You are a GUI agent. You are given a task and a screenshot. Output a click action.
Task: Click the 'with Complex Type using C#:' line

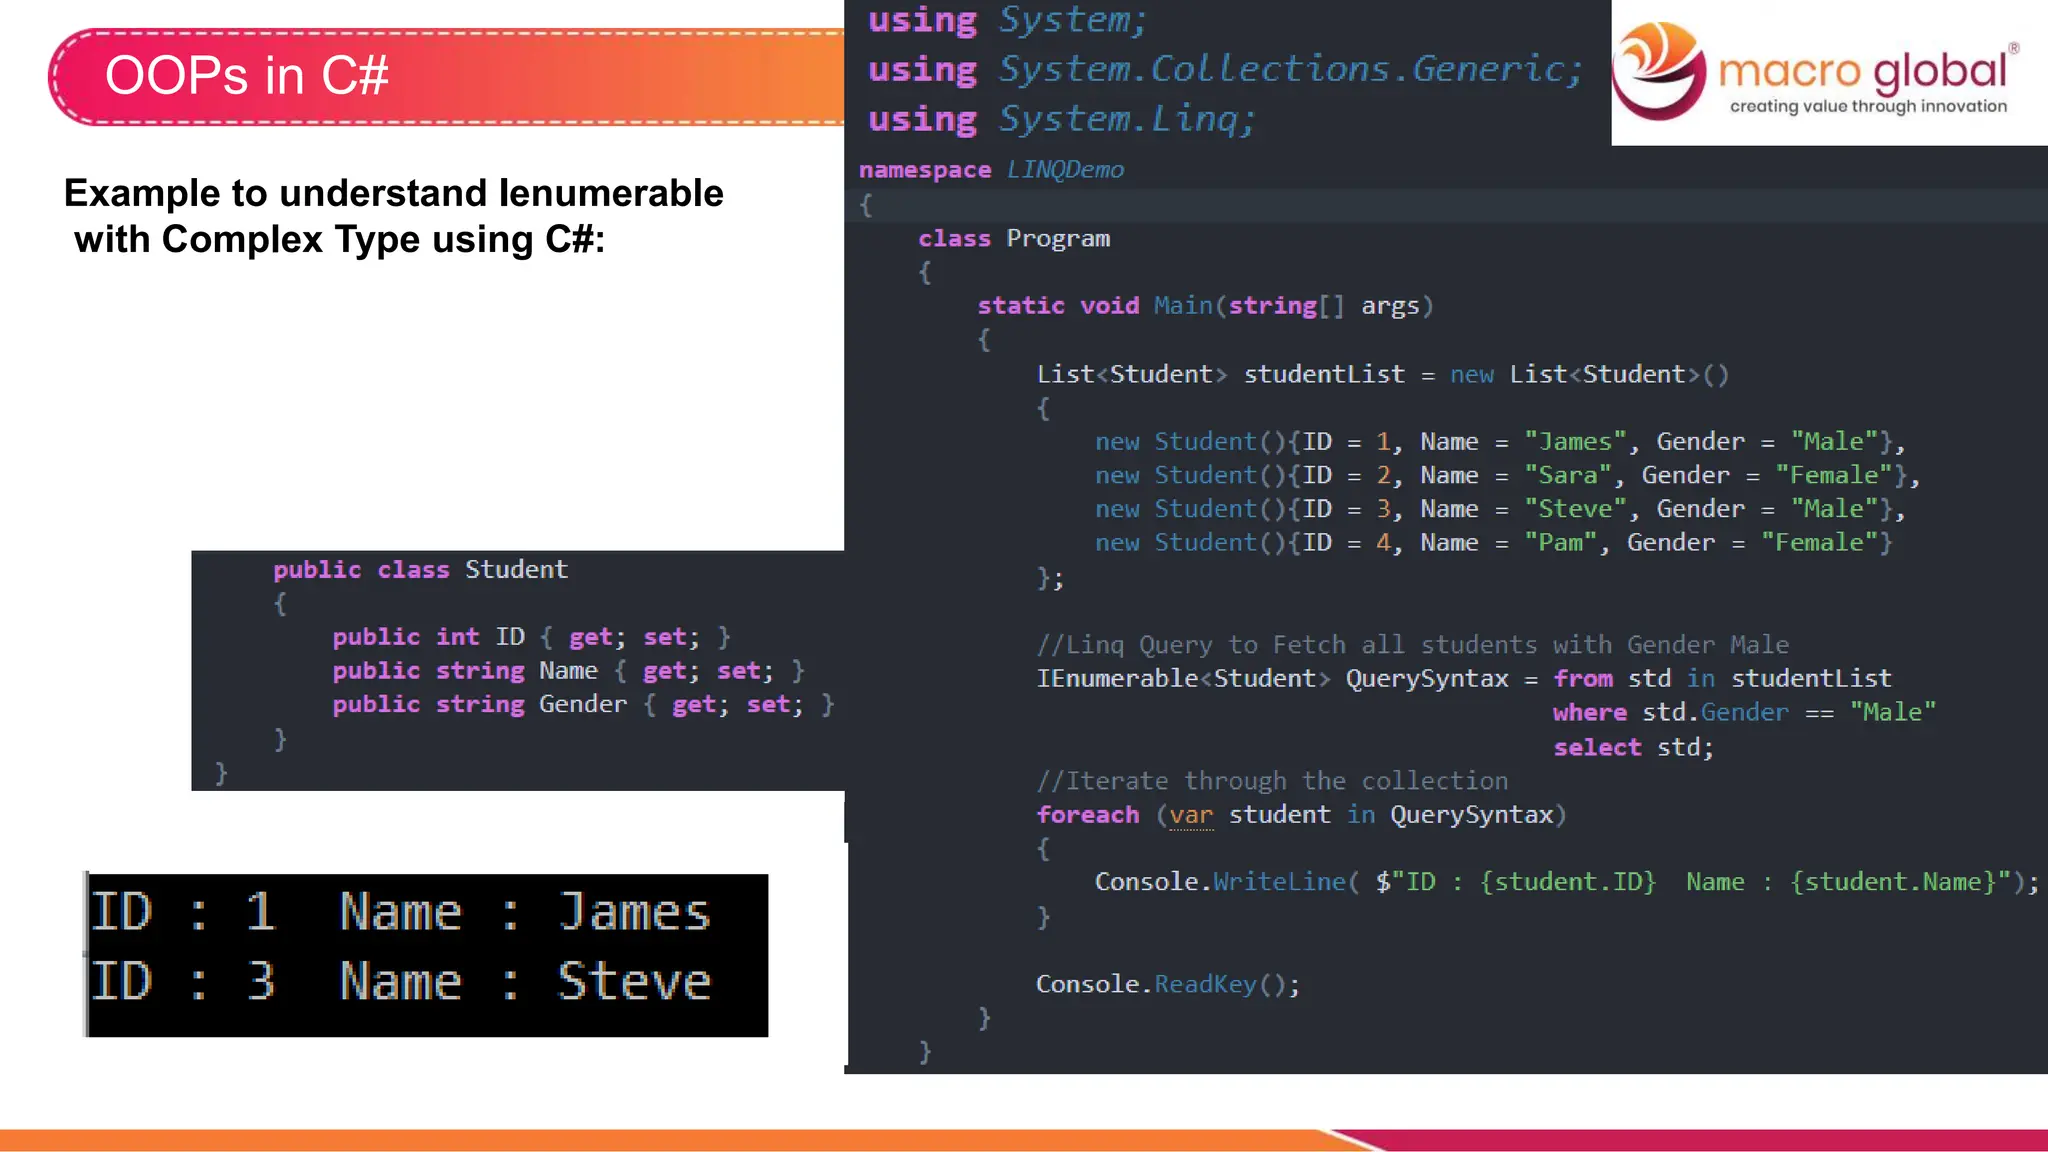point(339,240)
